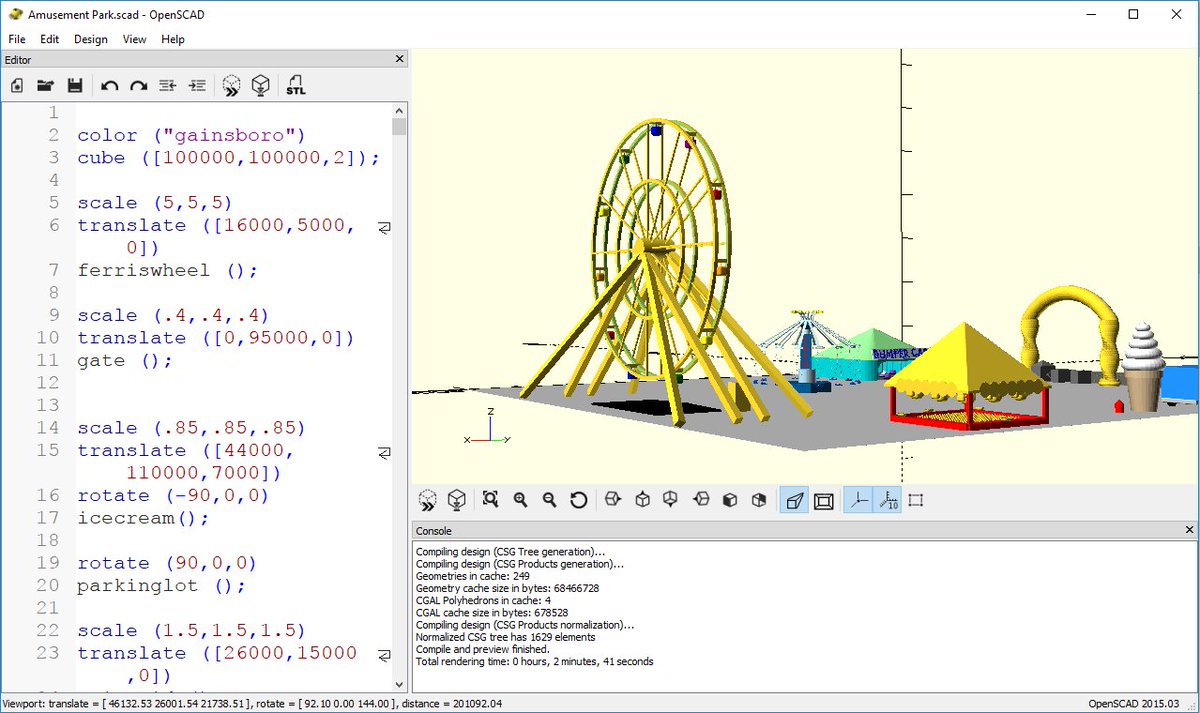Viewport: 1200px width, 713px height.
Task: Open the Help menu
Action: tap(173, 39)
